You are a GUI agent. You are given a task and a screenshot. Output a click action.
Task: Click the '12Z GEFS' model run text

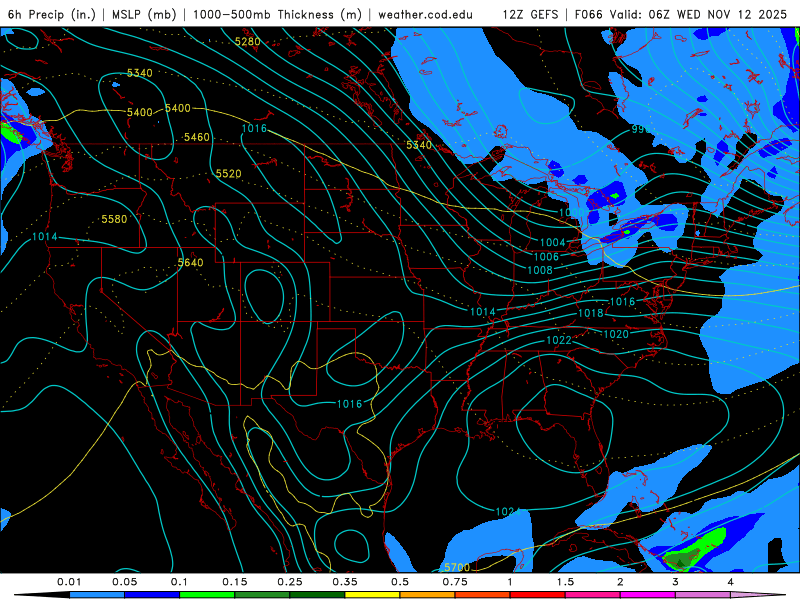pos(530,14)
